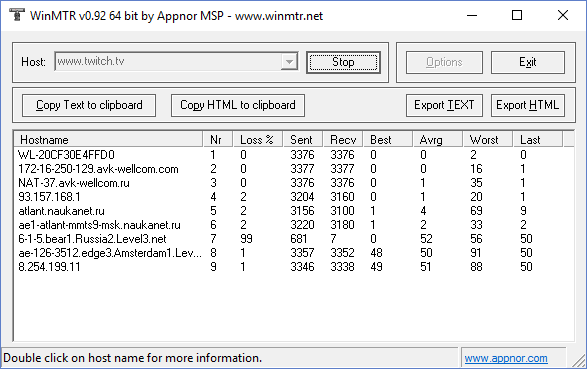
Task: Click the Best column header
Action: 388,140
